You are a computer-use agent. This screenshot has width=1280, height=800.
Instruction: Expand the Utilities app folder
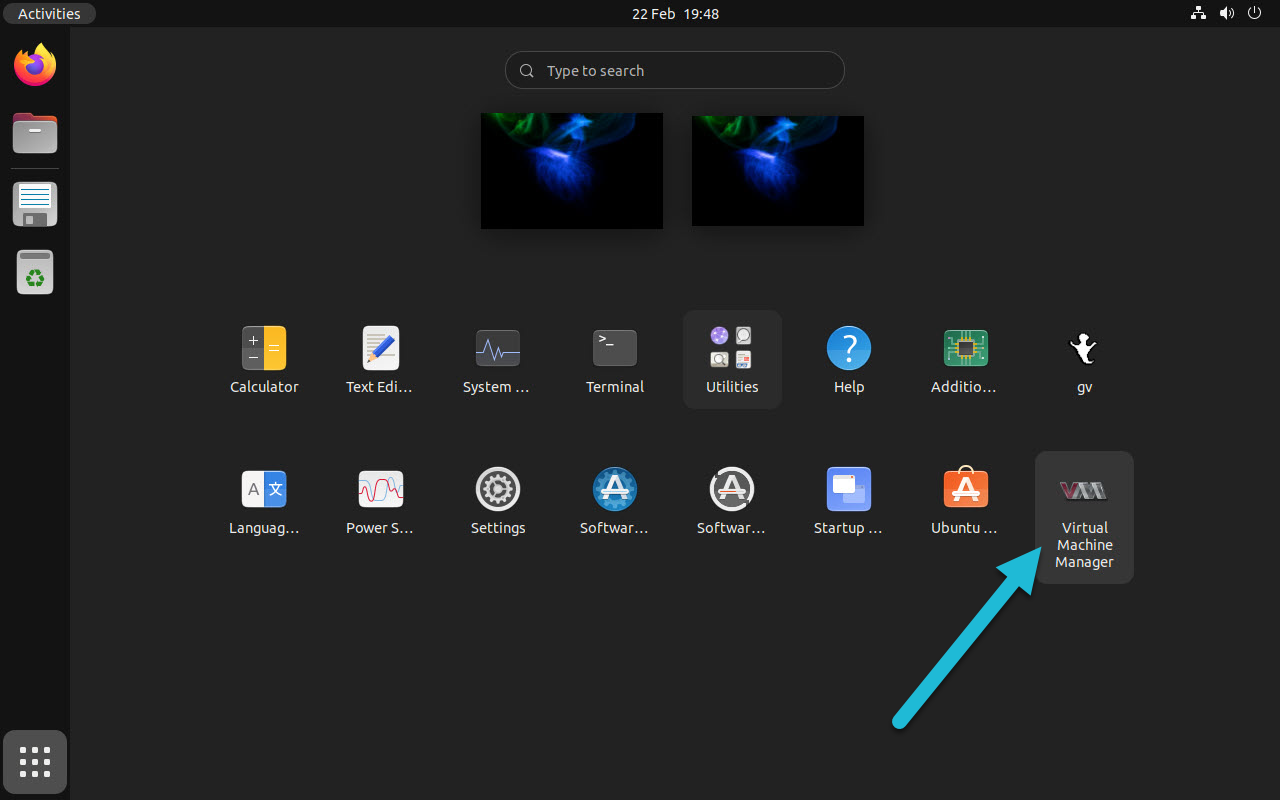[732, 358]
